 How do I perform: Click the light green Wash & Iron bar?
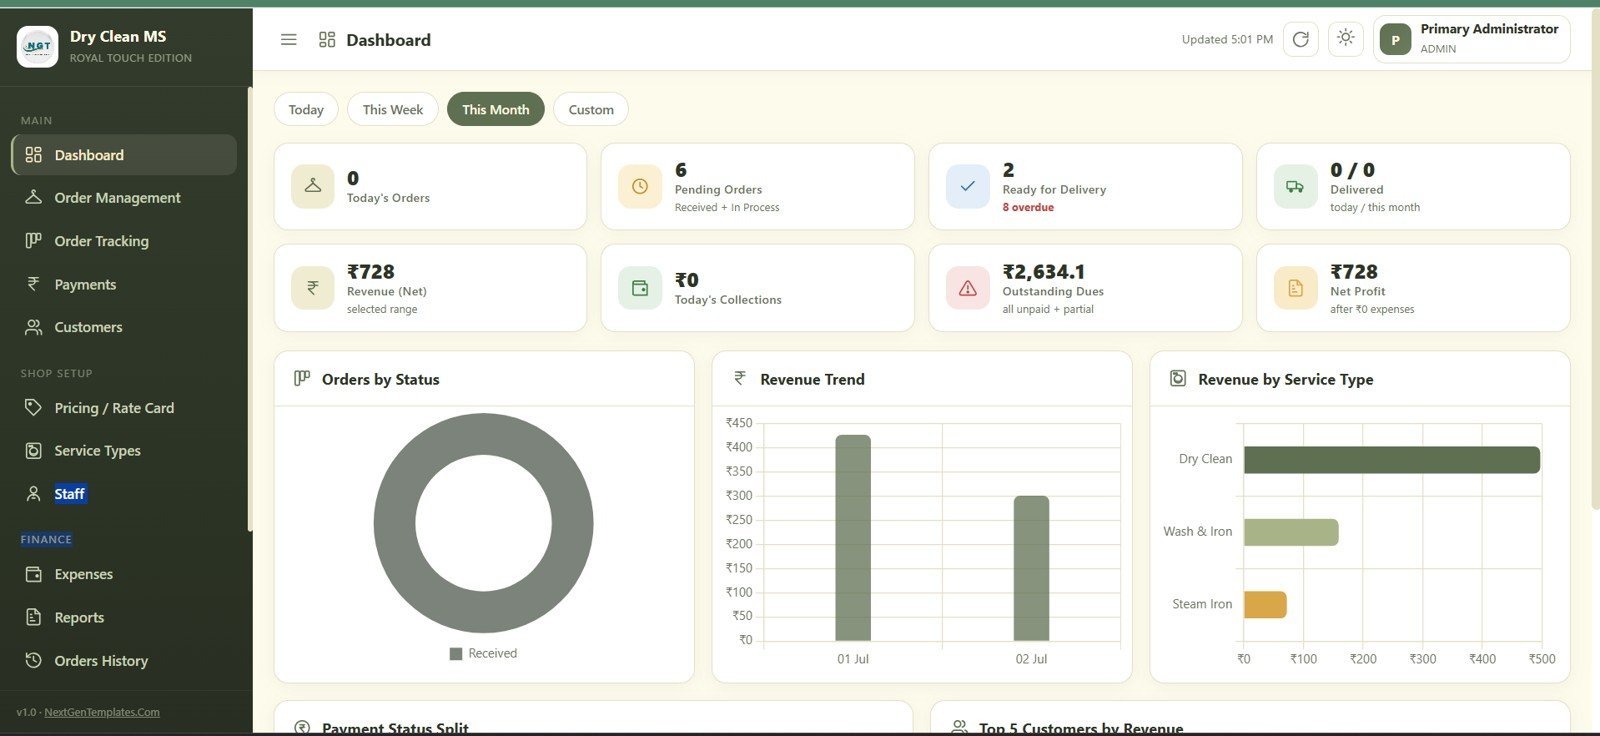[1291, 532]
